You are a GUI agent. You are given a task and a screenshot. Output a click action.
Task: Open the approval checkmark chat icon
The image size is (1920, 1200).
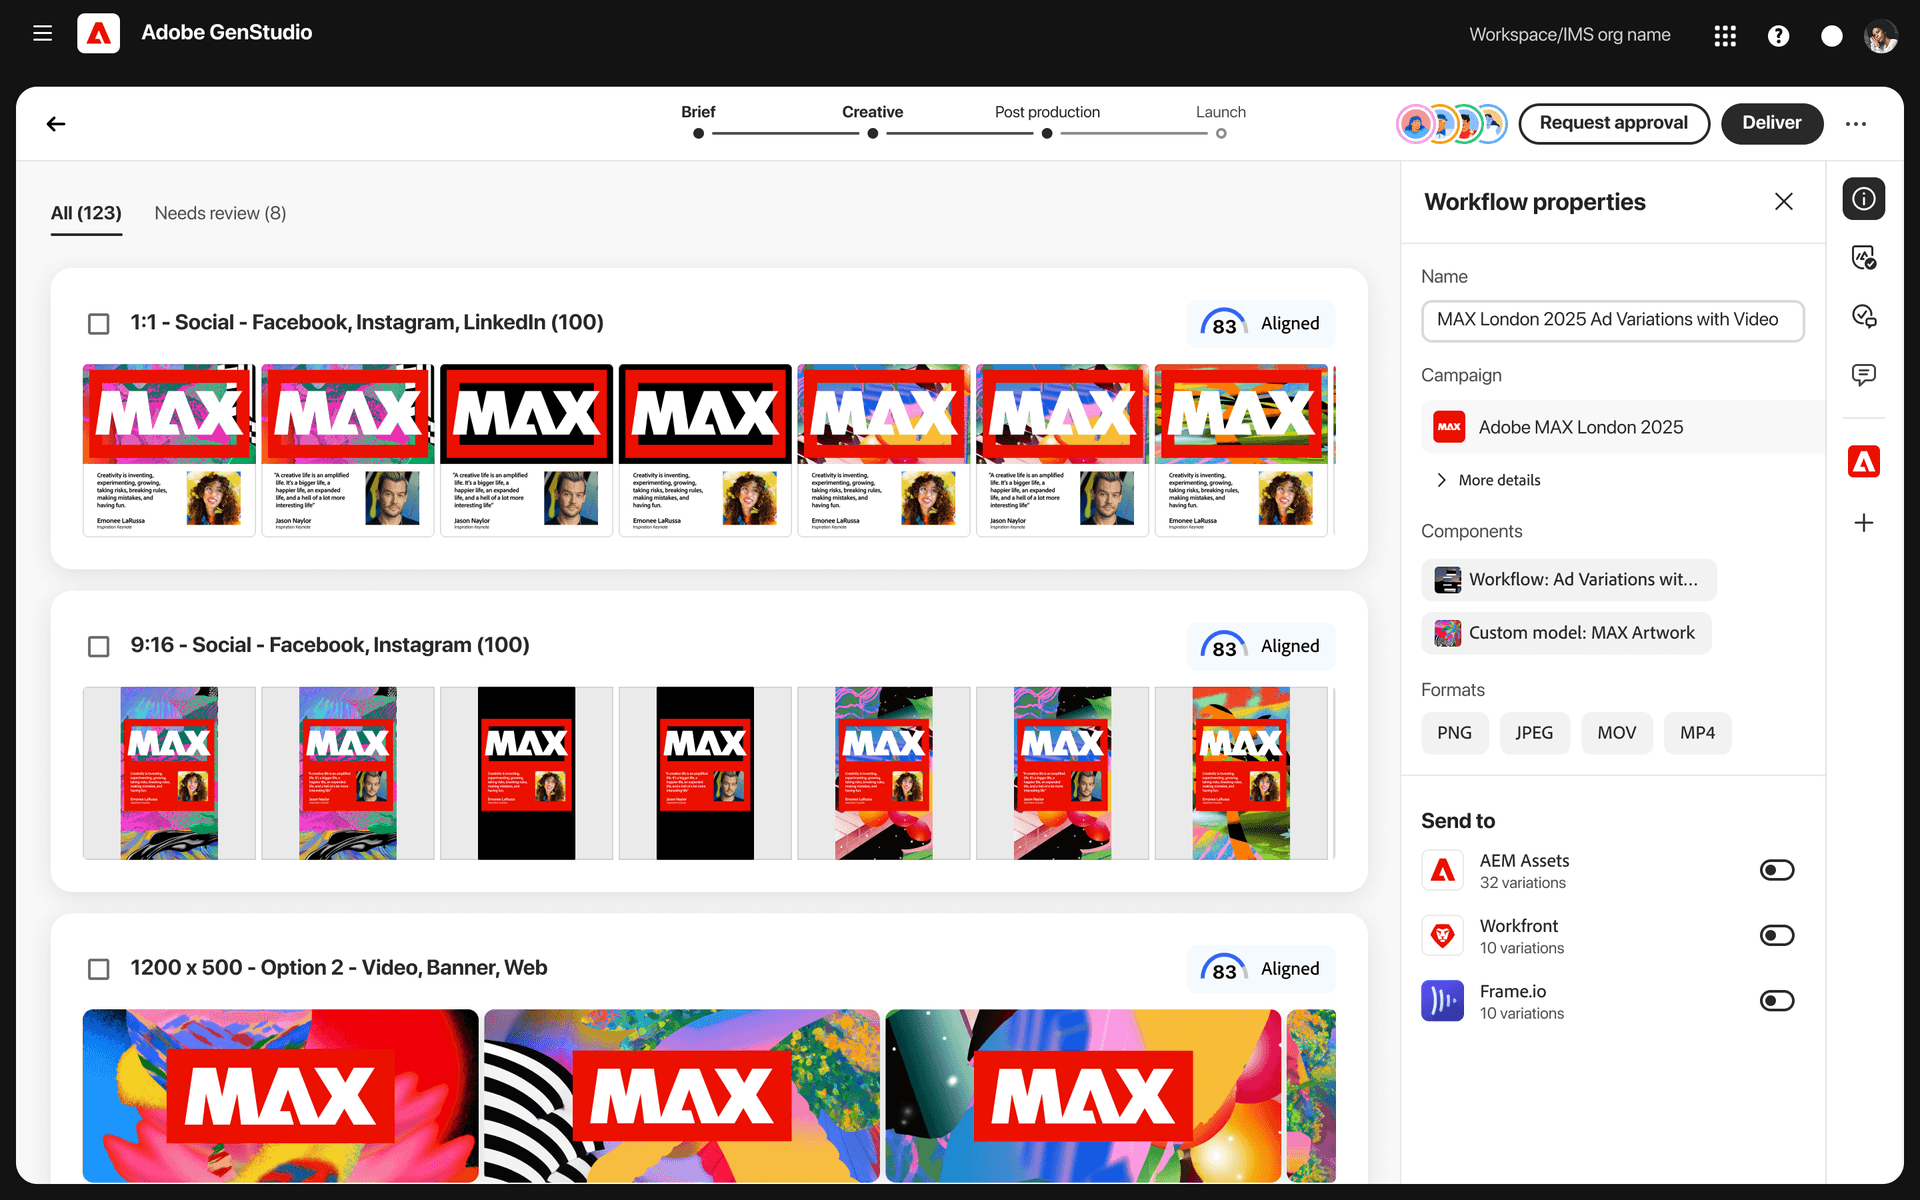point(1864,316)
